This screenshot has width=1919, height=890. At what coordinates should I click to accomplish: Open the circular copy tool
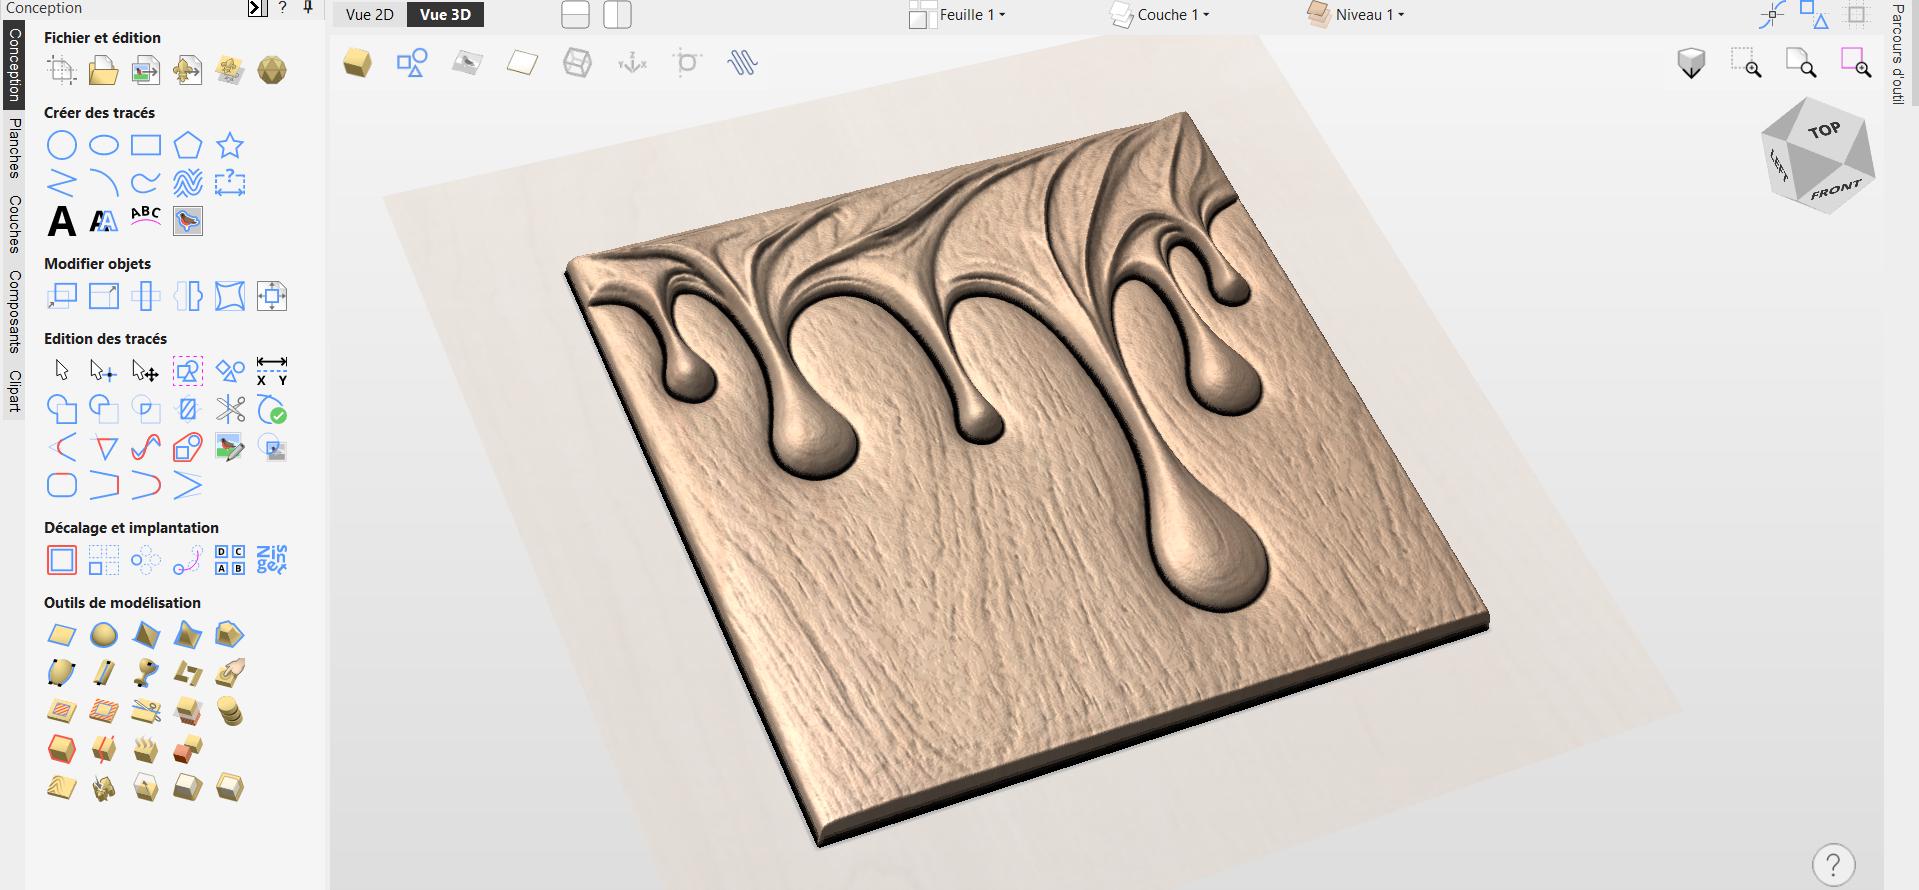click(146, 560)
